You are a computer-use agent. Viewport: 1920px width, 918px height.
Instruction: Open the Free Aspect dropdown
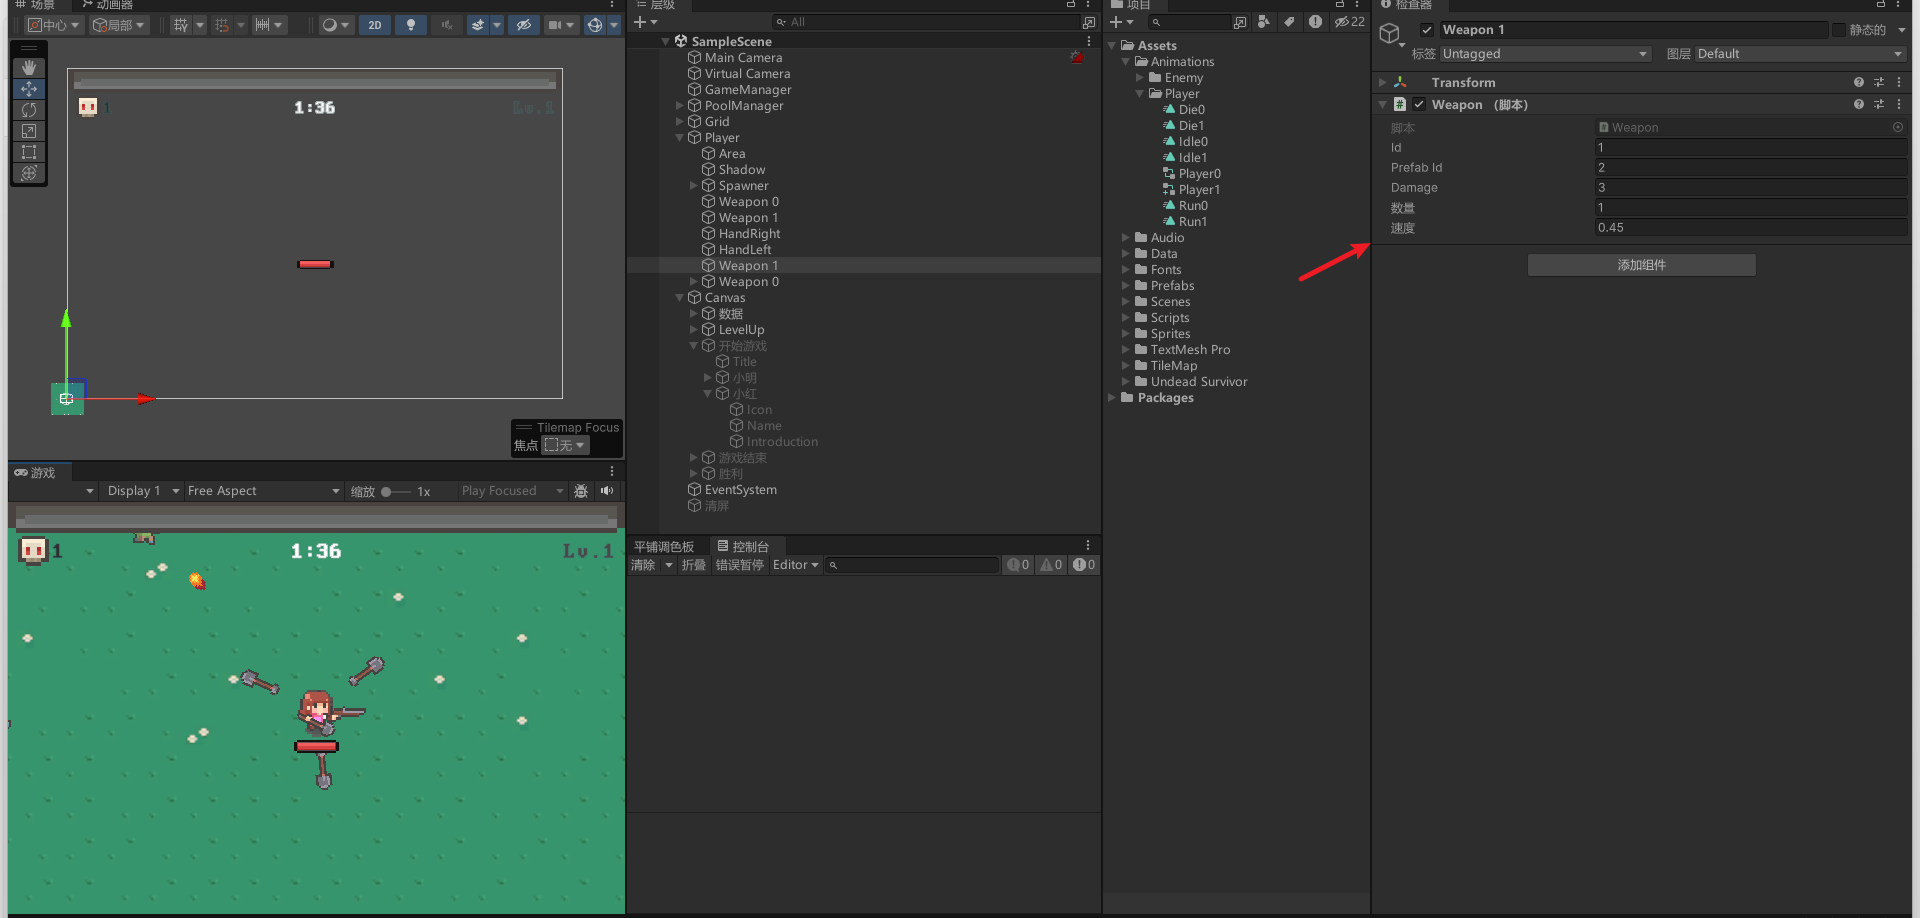click(x=263, y=491)
